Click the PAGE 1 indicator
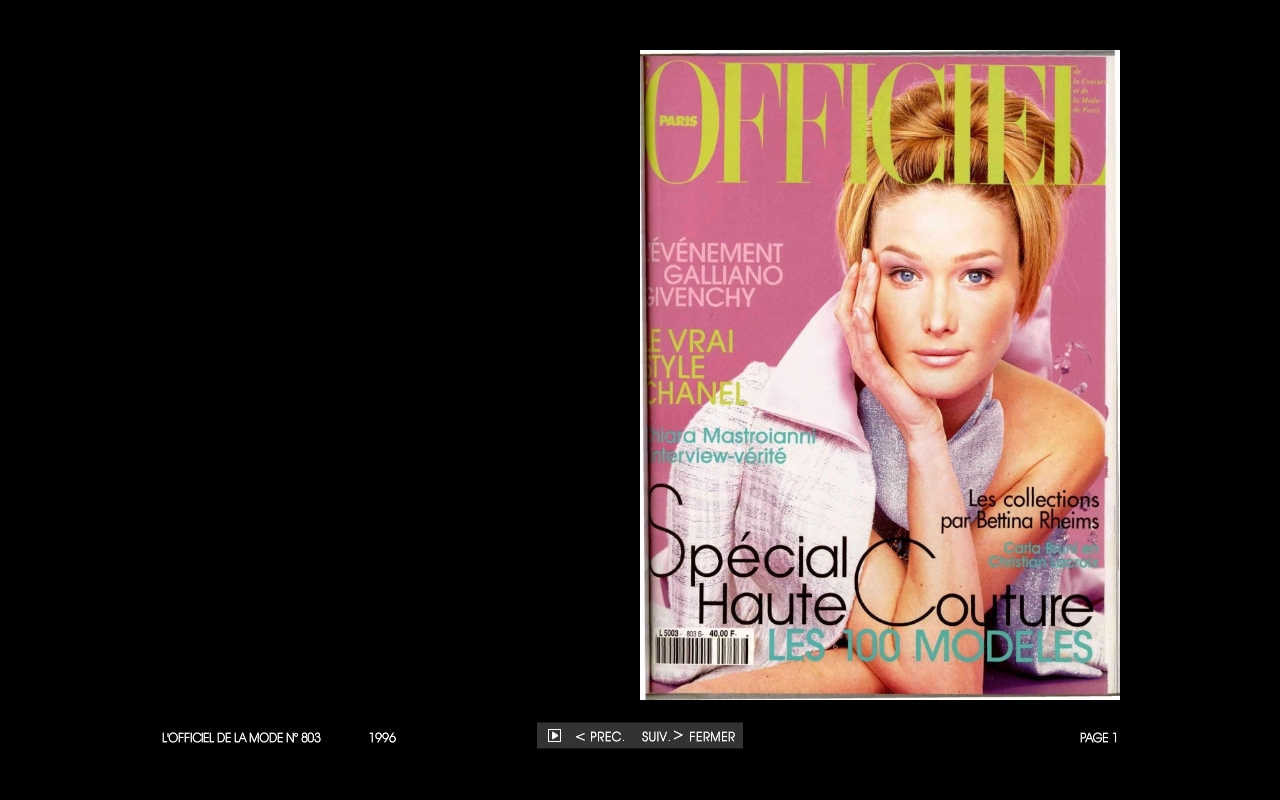This screenshot has height=800, width=1280. 1098,738
